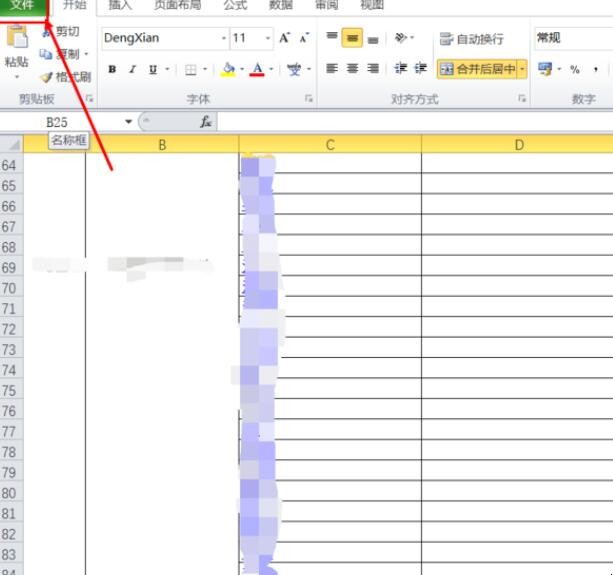Click the 合并后居中 (Merge & Center) button
Screen dimensions: 613x575
click(x=478, y=69)
